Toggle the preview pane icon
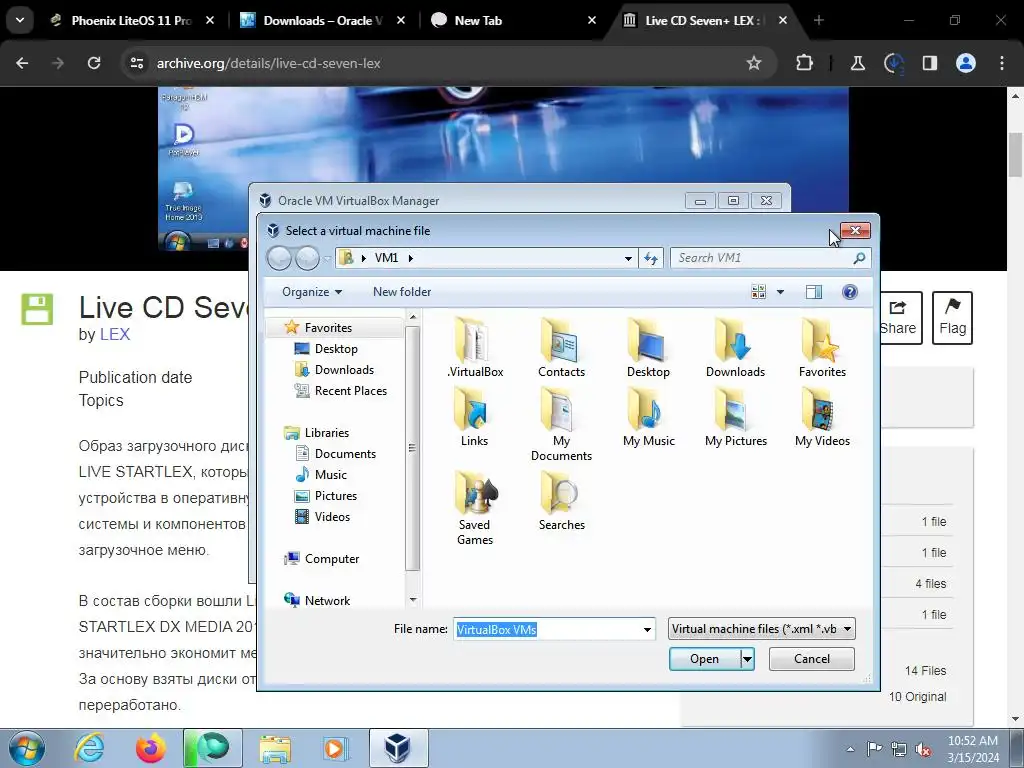The width and height of the screenshot is (1024, 768). point(814,292)
